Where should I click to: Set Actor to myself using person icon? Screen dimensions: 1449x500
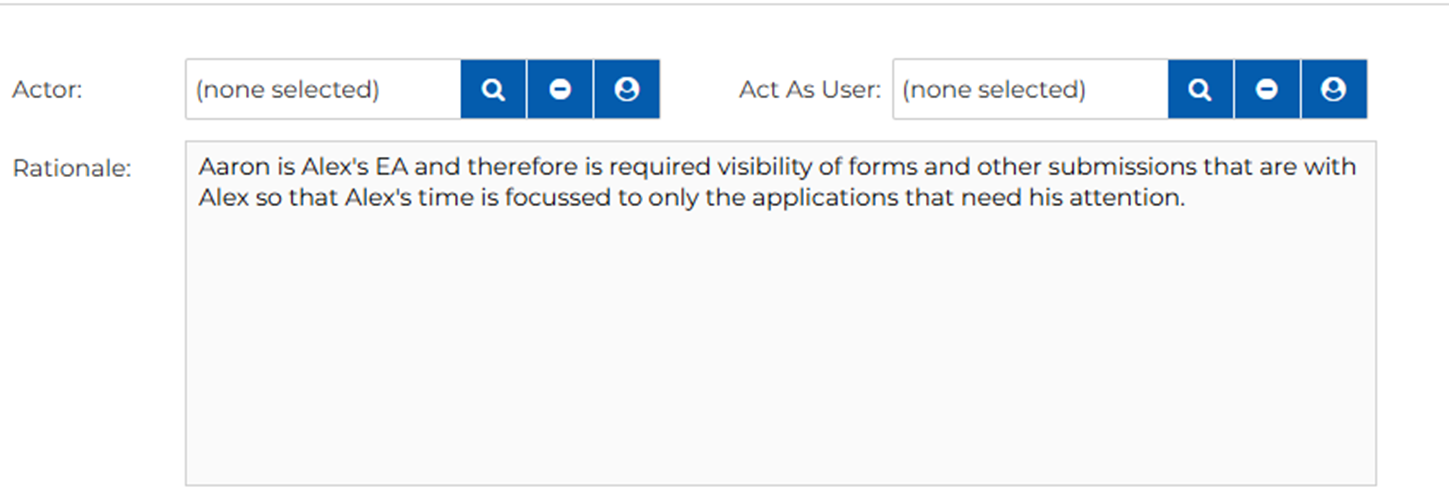(627, 89)
